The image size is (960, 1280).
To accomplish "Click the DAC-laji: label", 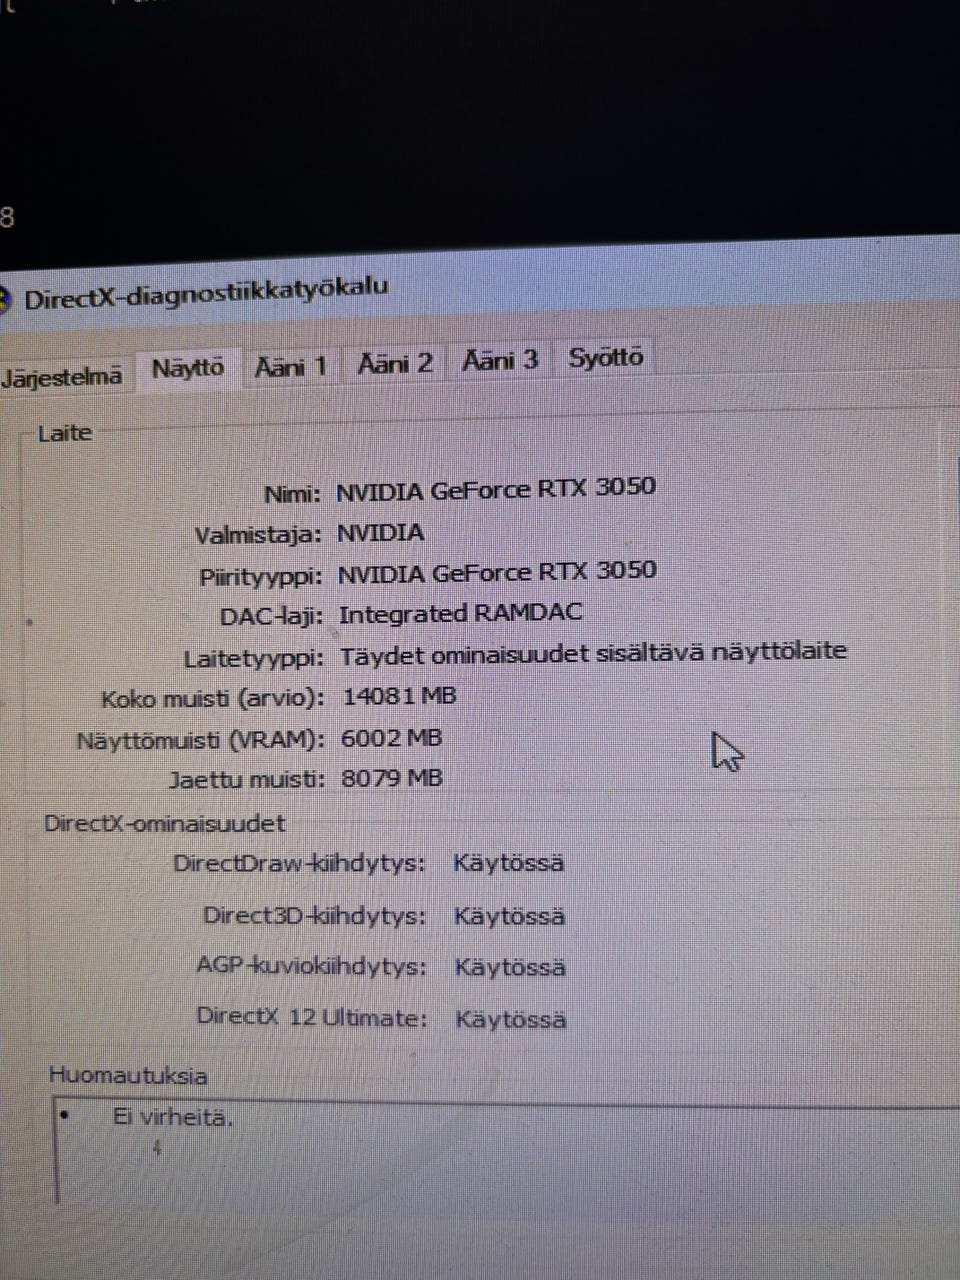I will tap(271, 616).
